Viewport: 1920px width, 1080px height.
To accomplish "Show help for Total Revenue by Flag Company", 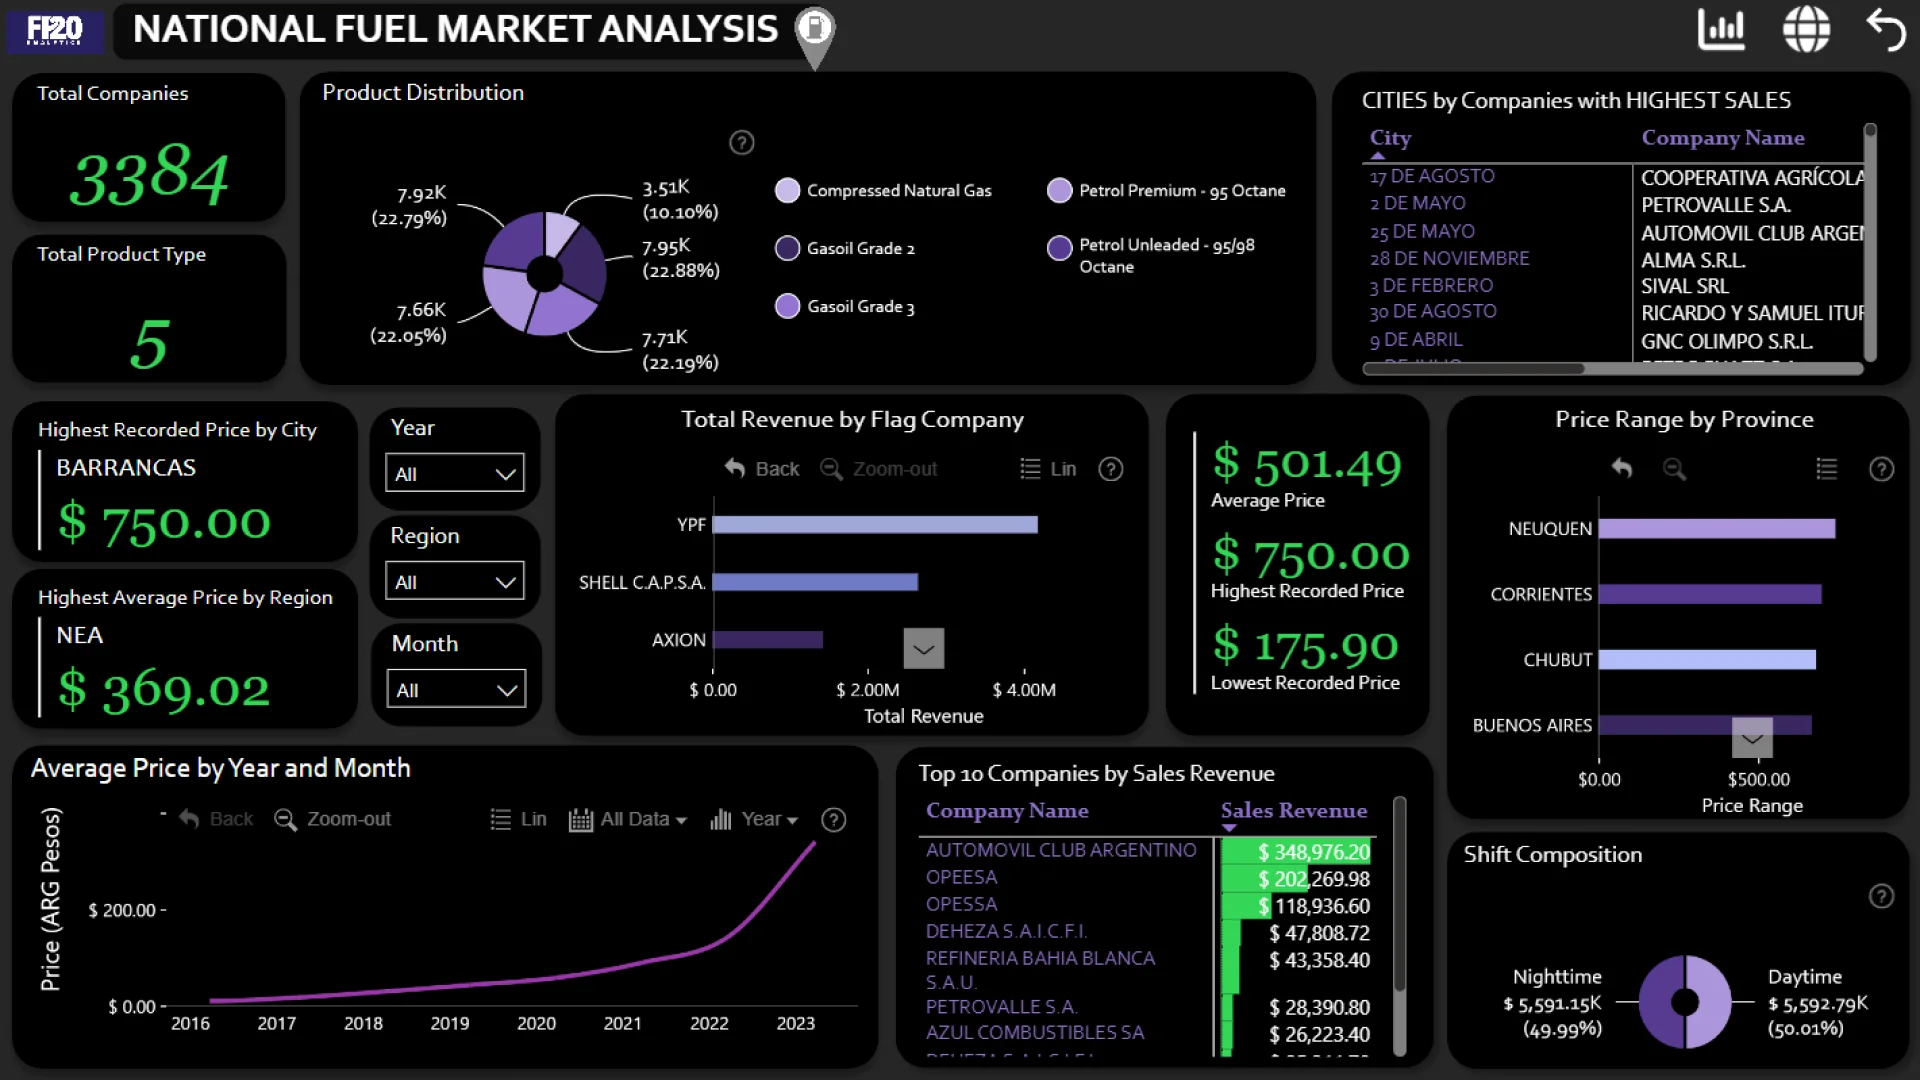I will [x=1110, y=469].
